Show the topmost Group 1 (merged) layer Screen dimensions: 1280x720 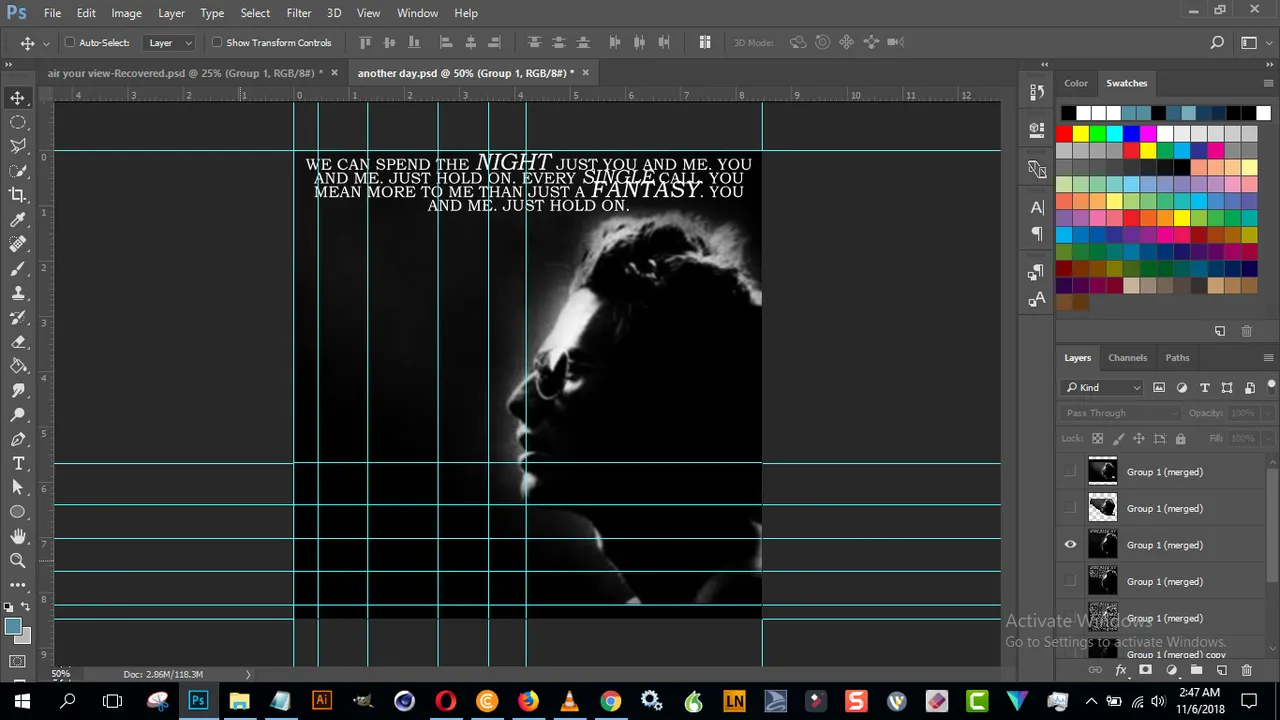[1071, 472]
